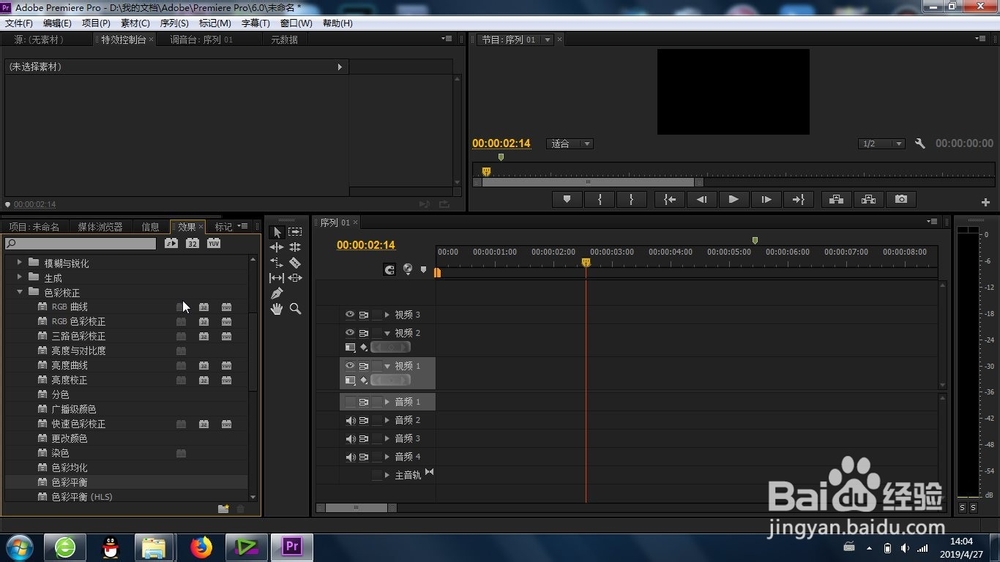1000x562 pixels.
Task: Open the 适合 zoom level dropdown
Action: click(x=570, y=144)
